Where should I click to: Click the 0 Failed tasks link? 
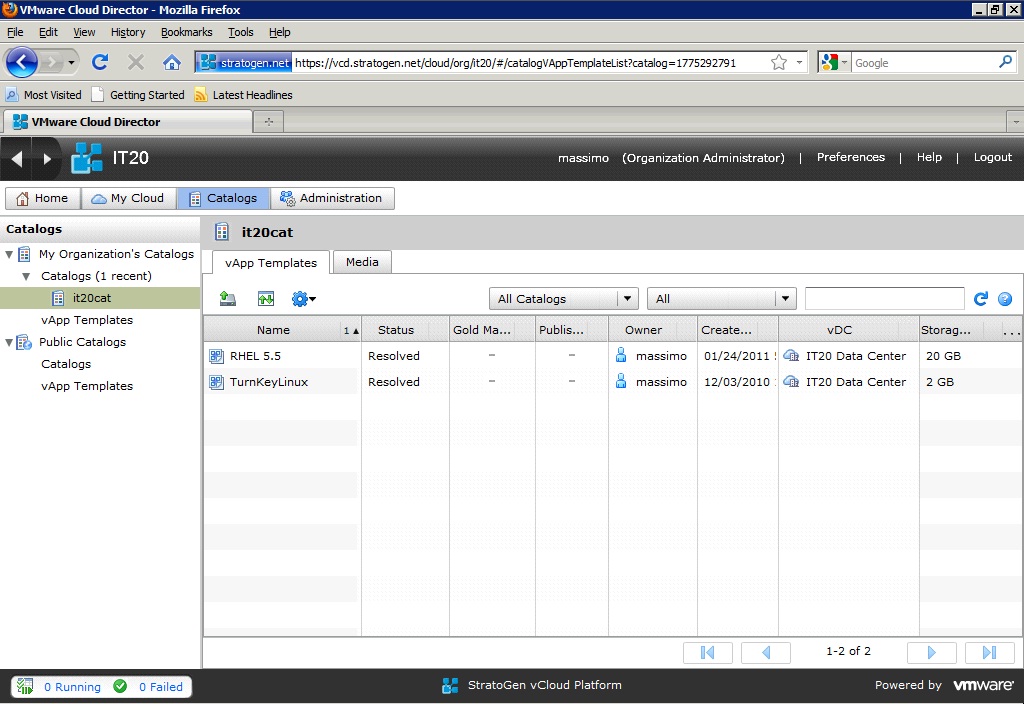161,687
